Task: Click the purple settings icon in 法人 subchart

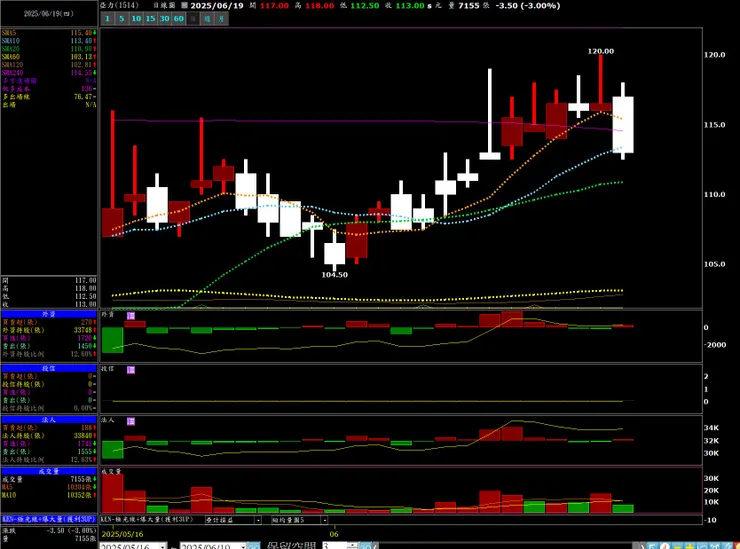Action: (x=131, y=421)
